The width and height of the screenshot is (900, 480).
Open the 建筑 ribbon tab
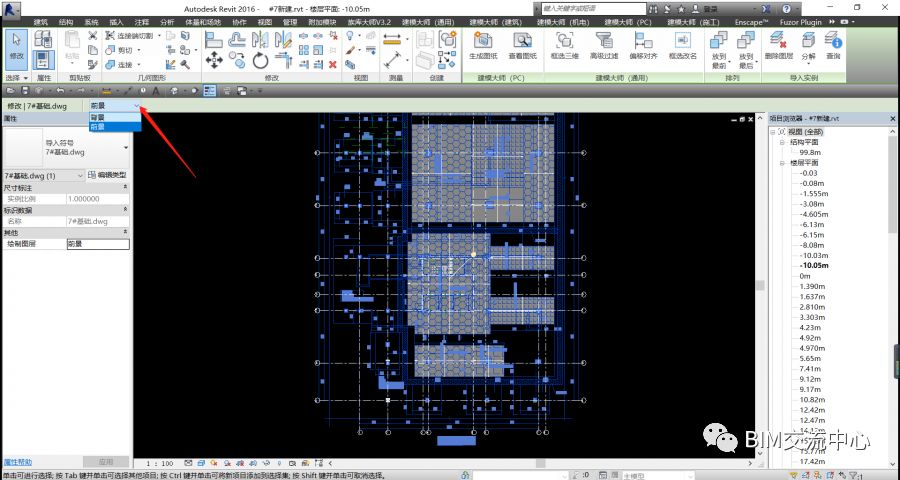coord(41,22)
